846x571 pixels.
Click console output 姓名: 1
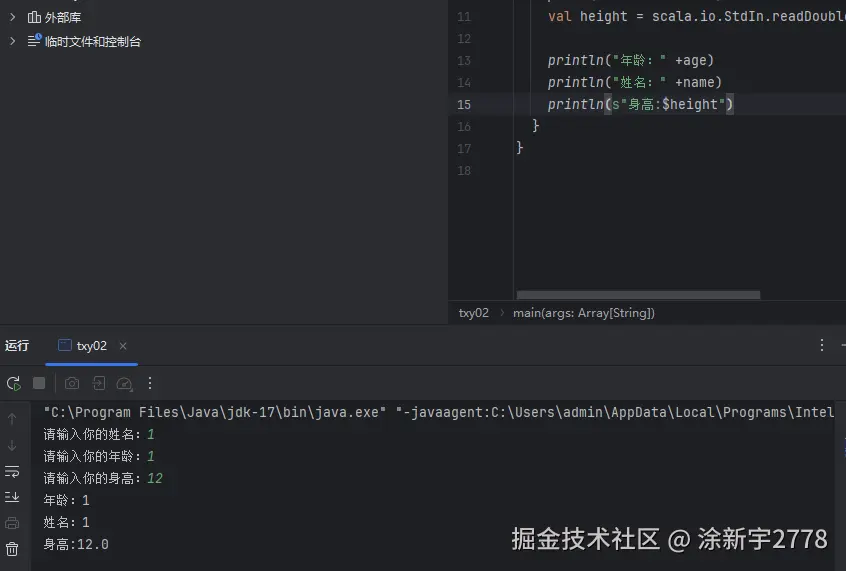tap(66, 522)
